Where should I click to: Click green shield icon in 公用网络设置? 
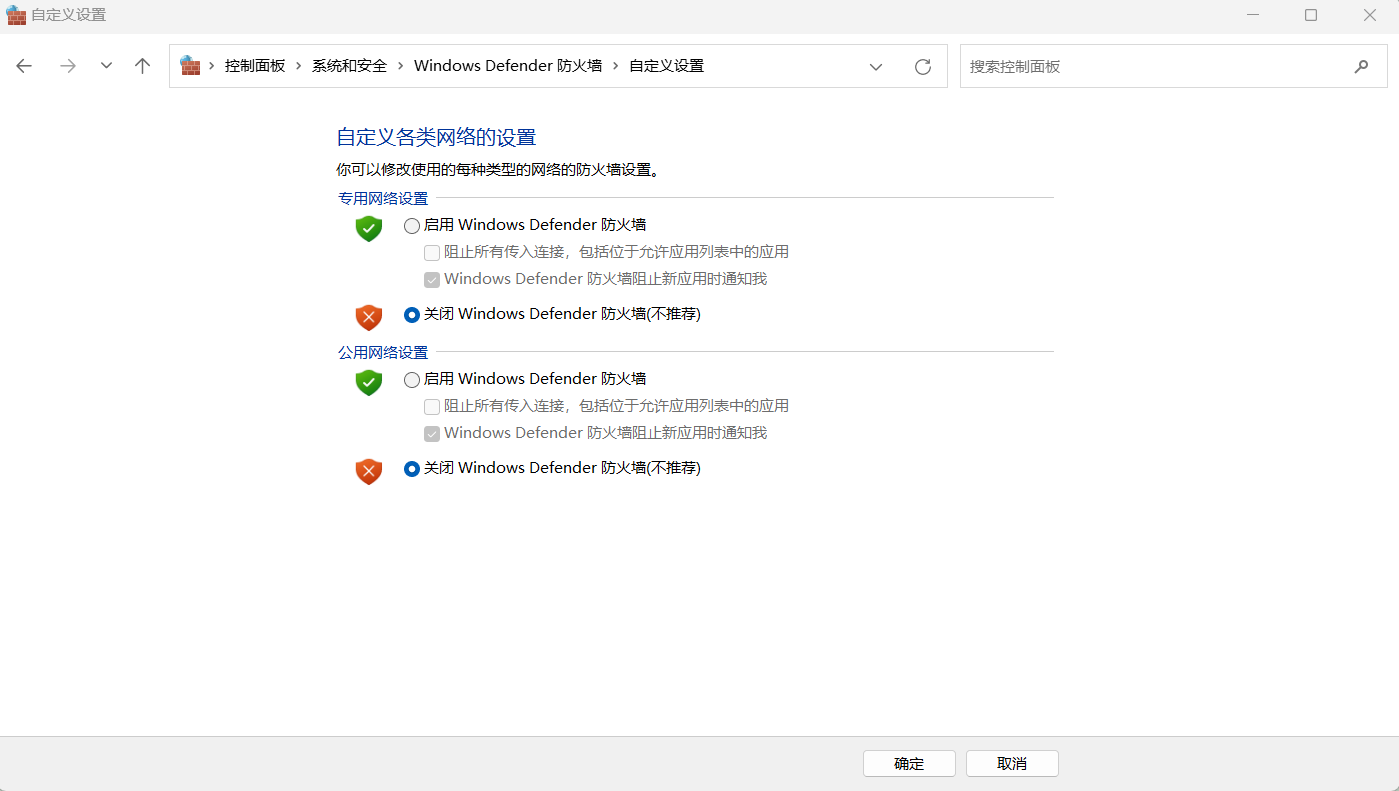tap(369, 382)
